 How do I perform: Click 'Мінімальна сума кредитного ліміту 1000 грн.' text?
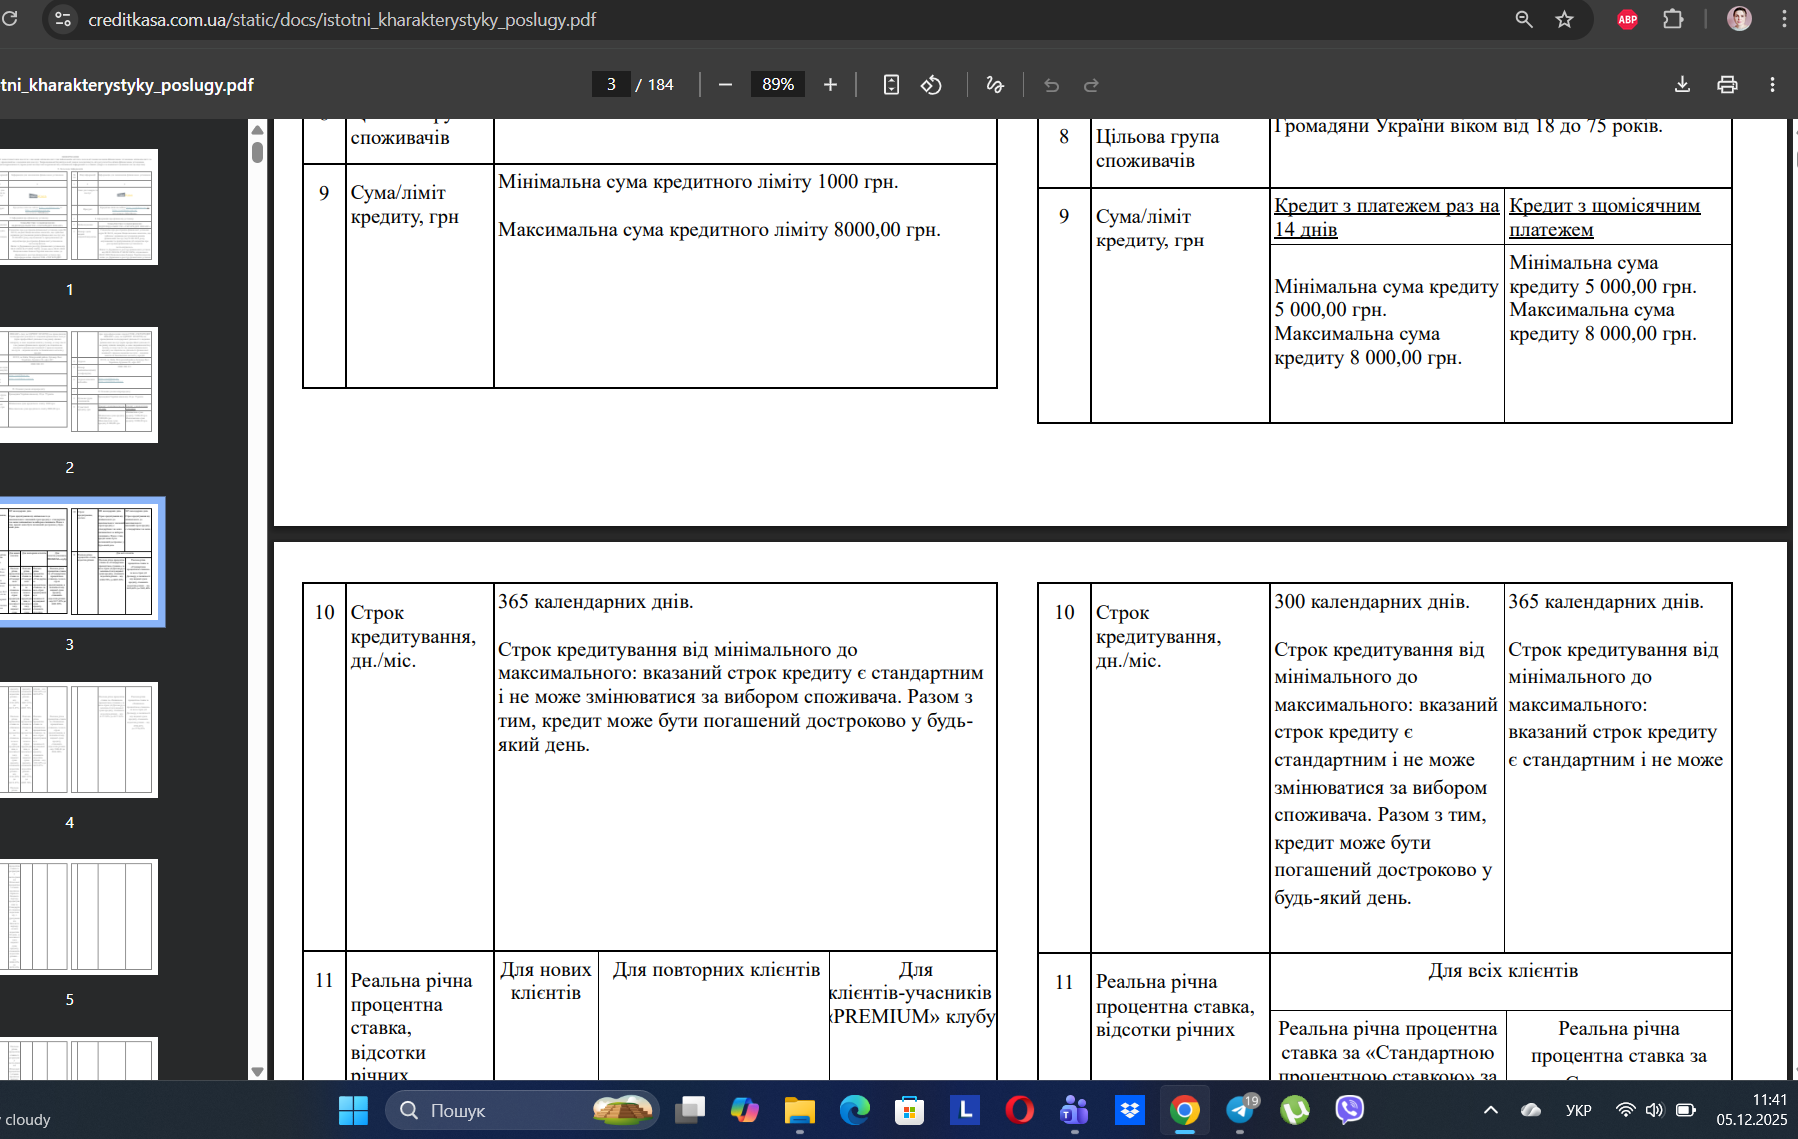click(698, 182)
